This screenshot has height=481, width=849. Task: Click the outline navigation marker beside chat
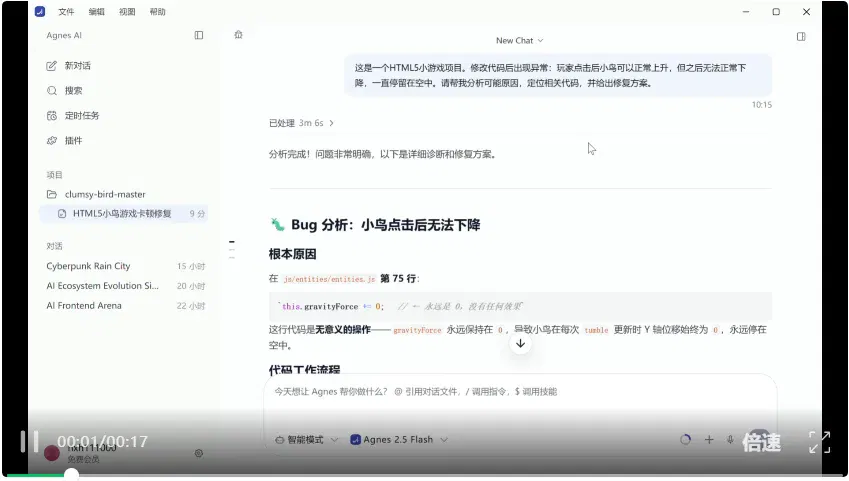click(232, 249)
